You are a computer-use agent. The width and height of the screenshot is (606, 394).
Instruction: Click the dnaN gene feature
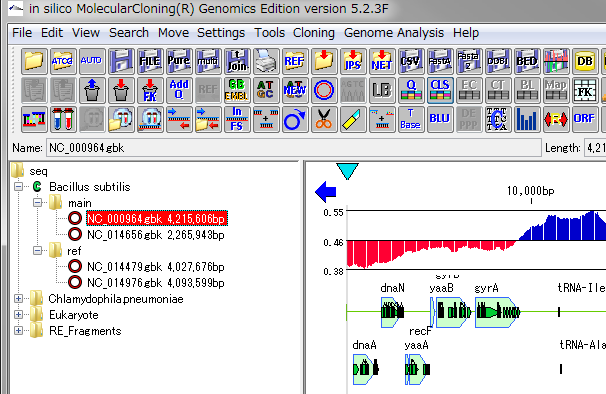click(392, 312)
